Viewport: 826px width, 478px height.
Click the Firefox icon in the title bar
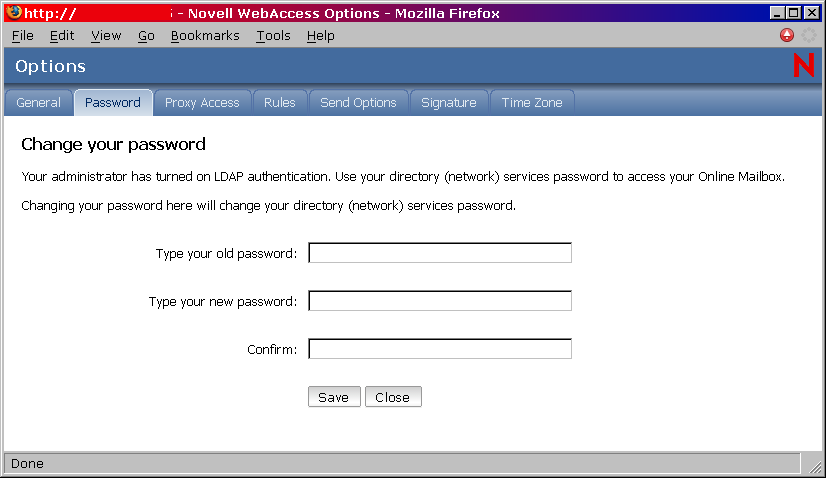pyautogui.click(x=14, y=13)
